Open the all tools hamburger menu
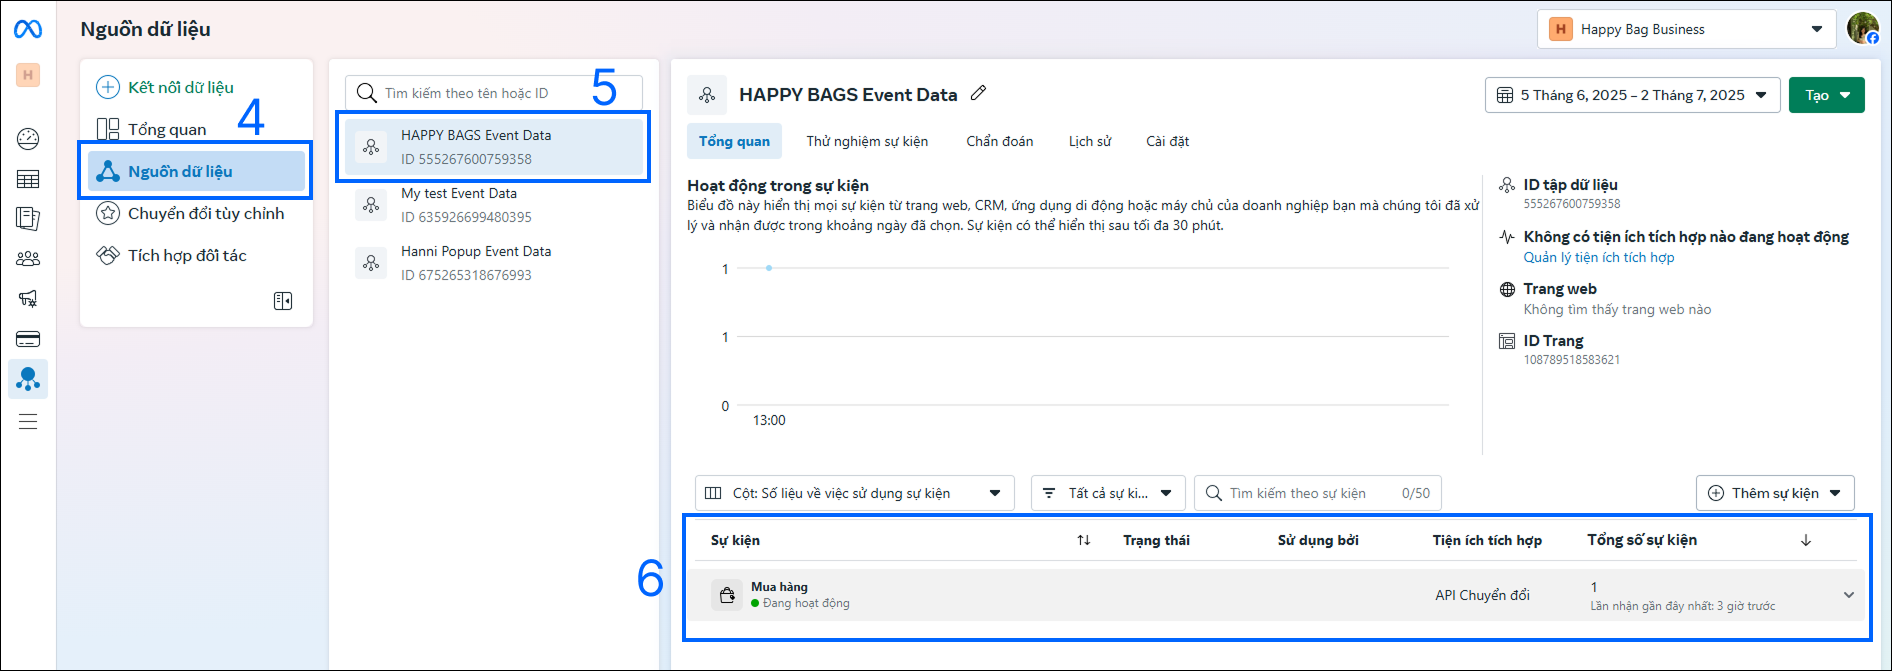 pos(28,421)
